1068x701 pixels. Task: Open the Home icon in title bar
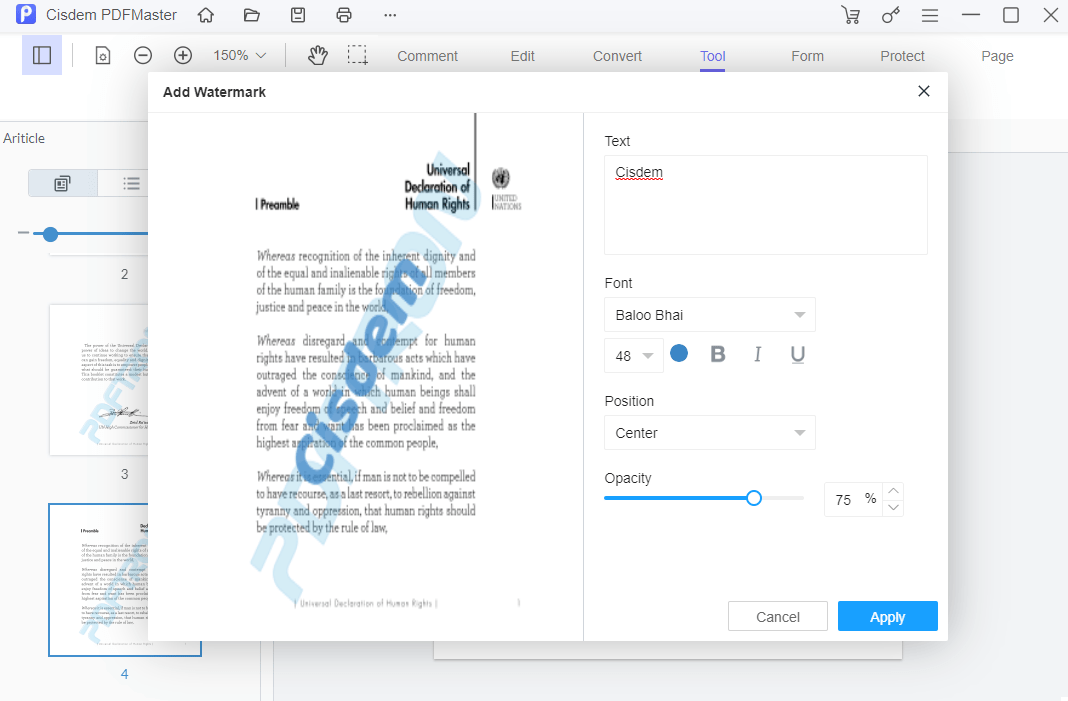206,15
